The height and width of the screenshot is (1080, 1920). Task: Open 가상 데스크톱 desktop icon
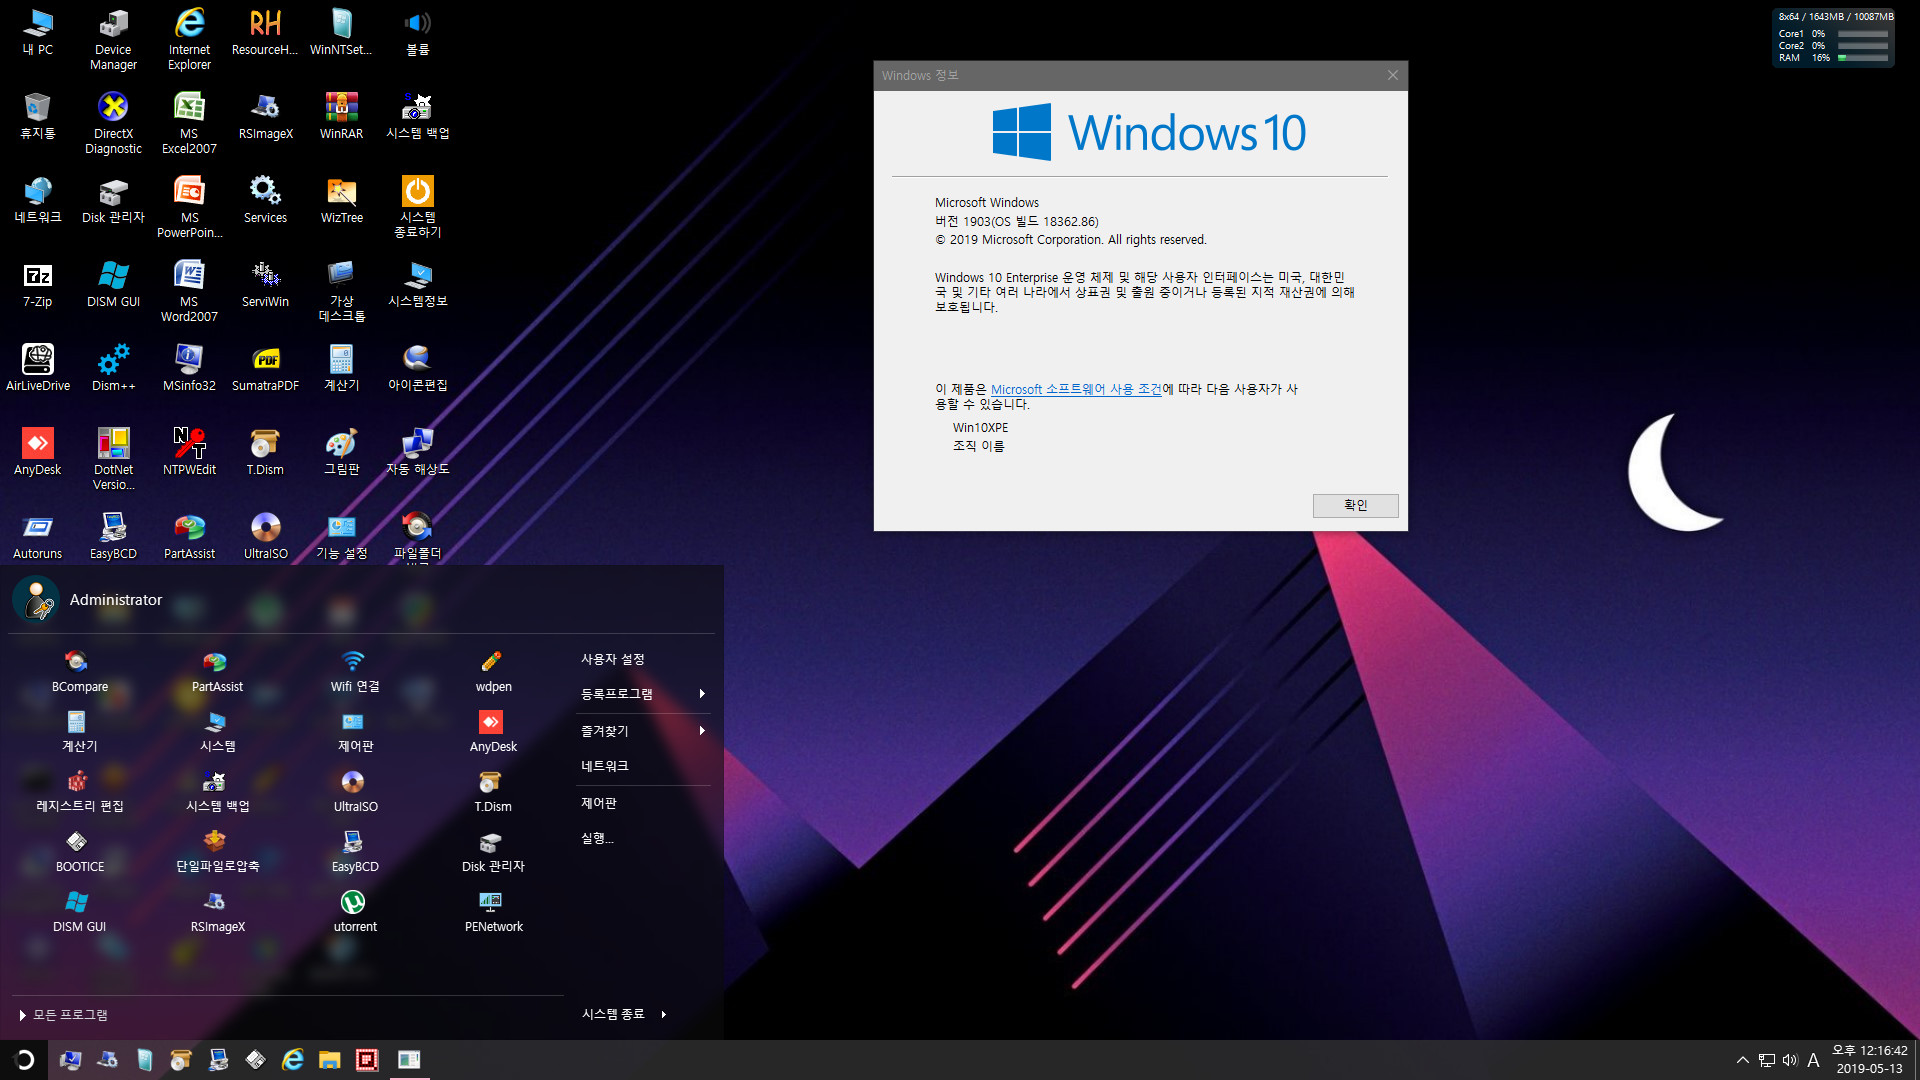pyautogui.click(x=341, y=291)
